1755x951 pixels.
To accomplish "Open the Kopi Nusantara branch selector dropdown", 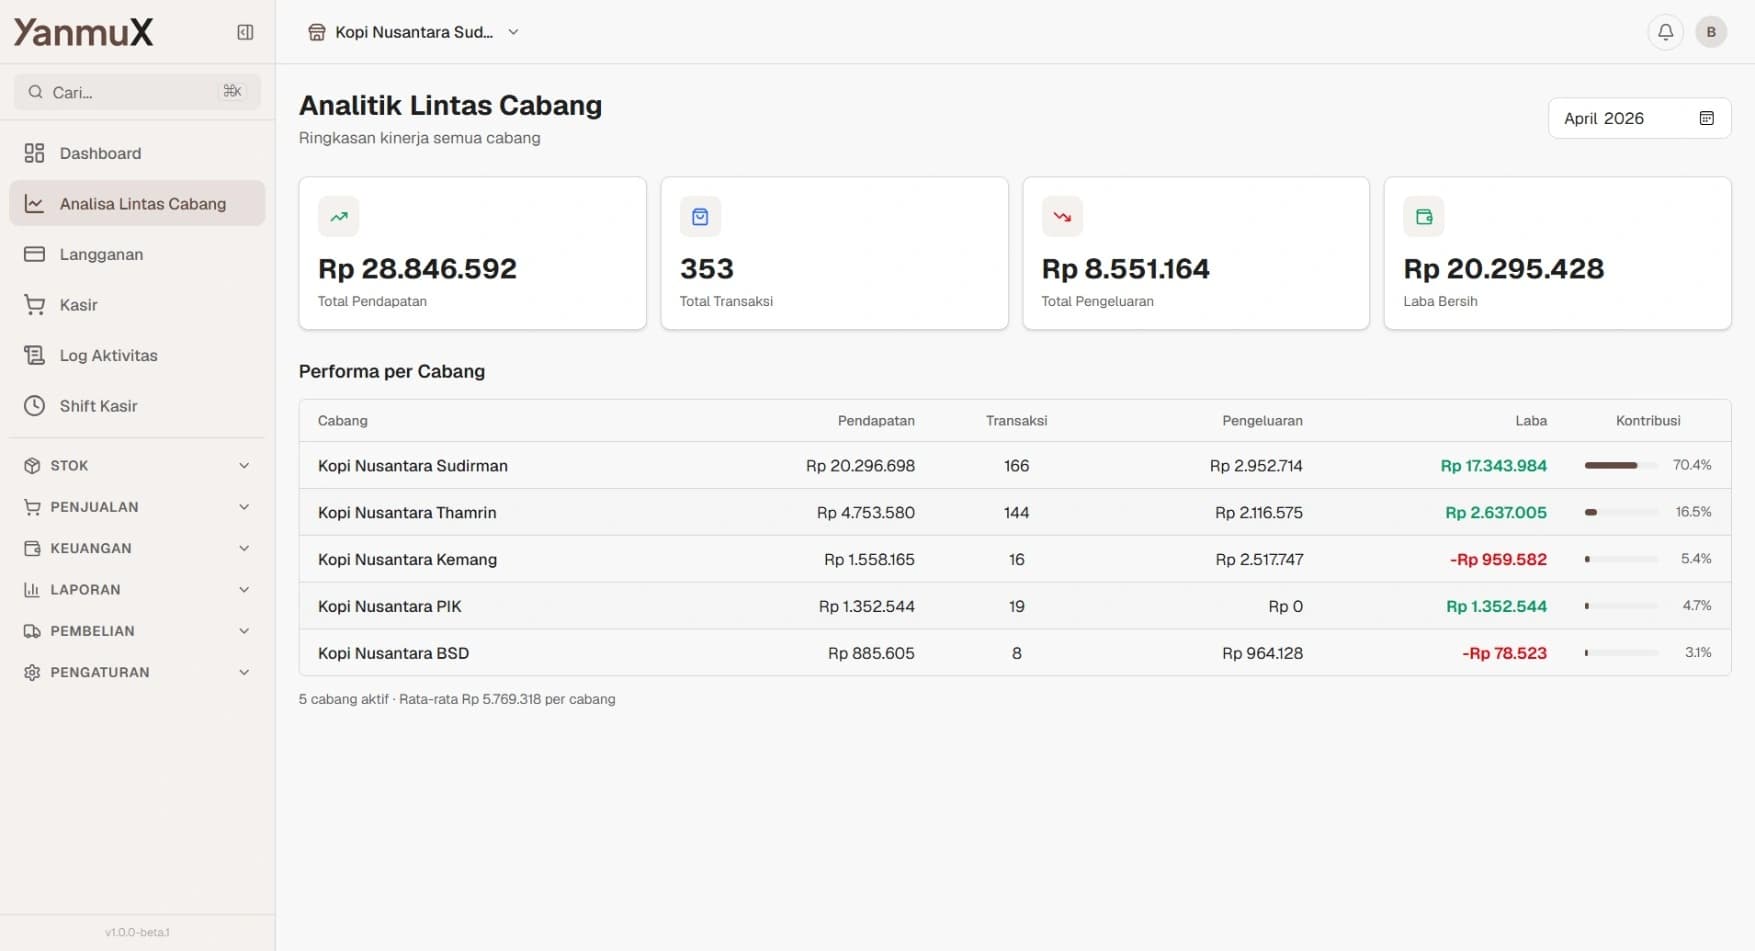I will [x=414, y=32].
